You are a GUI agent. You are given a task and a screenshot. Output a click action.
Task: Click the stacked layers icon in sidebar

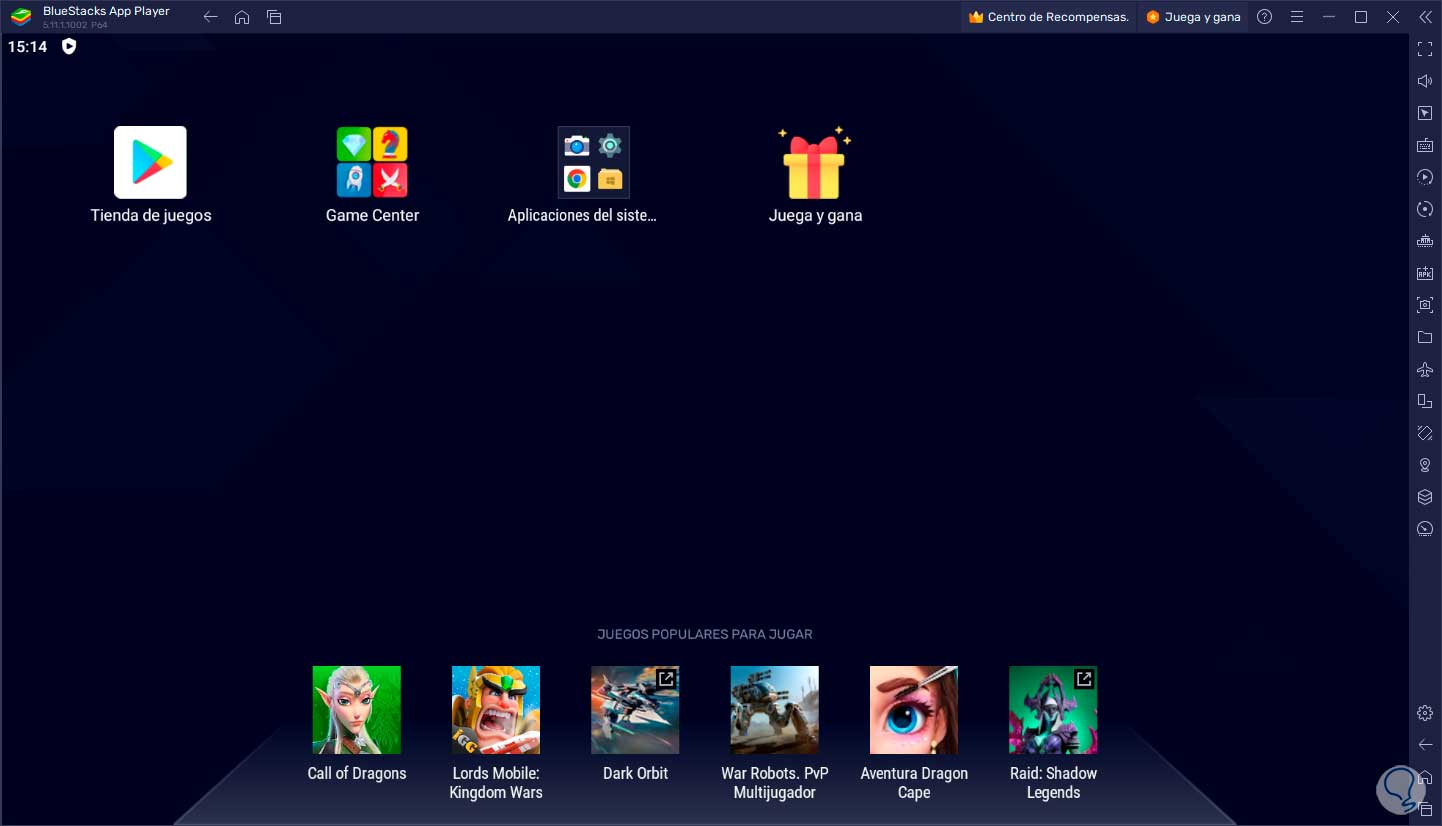tap(1425, 497)
